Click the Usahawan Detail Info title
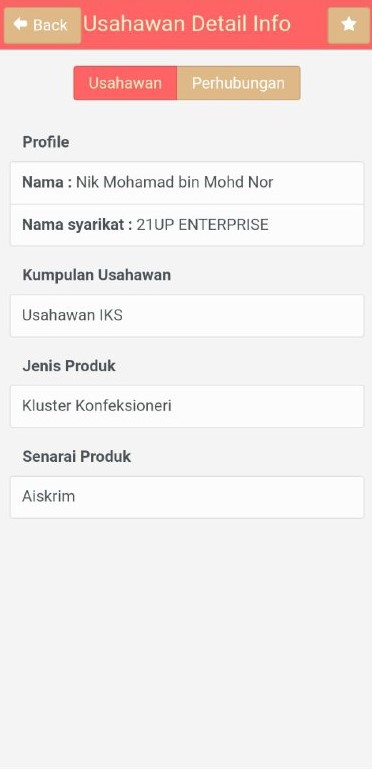The height and width of the screenshot is (769, 372). click(187, 24)
